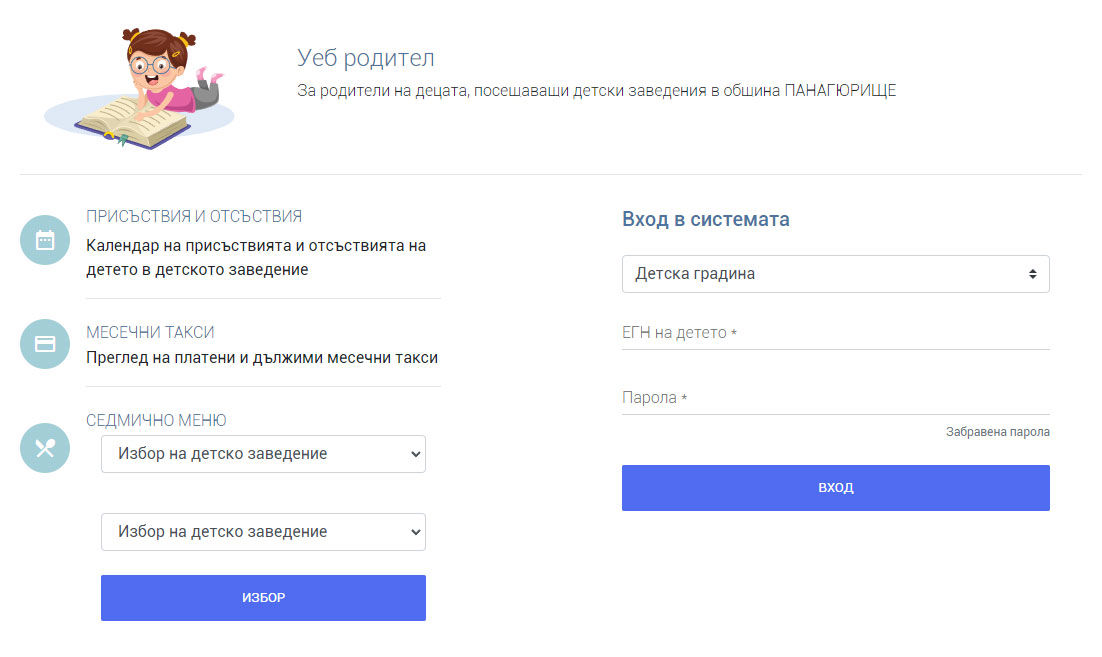The image size is (1102, 657).
Task: Click the paid and due fees description
Action: [262, 357]
